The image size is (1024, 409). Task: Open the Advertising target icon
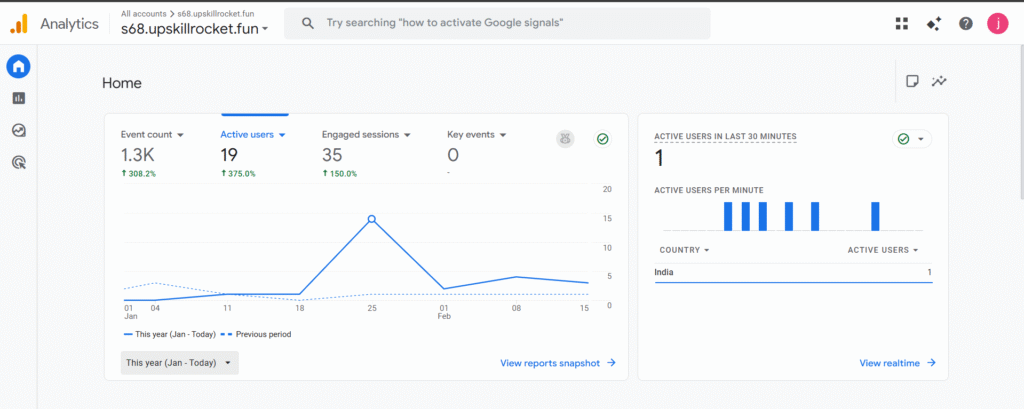(18, 161)
